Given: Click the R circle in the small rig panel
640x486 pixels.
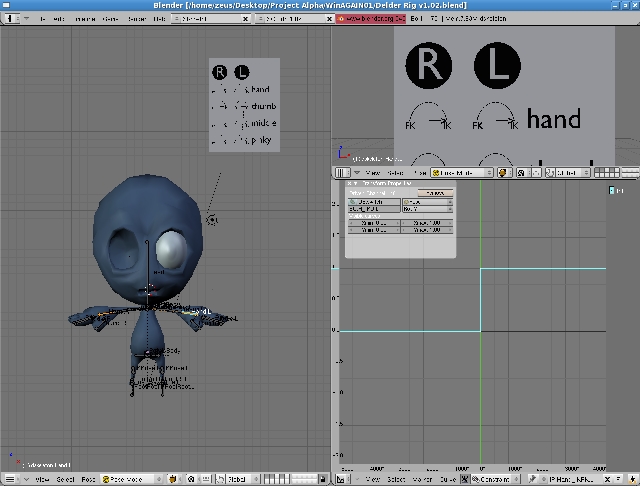Looking at the screenshot, I should [x=220, y=72].
